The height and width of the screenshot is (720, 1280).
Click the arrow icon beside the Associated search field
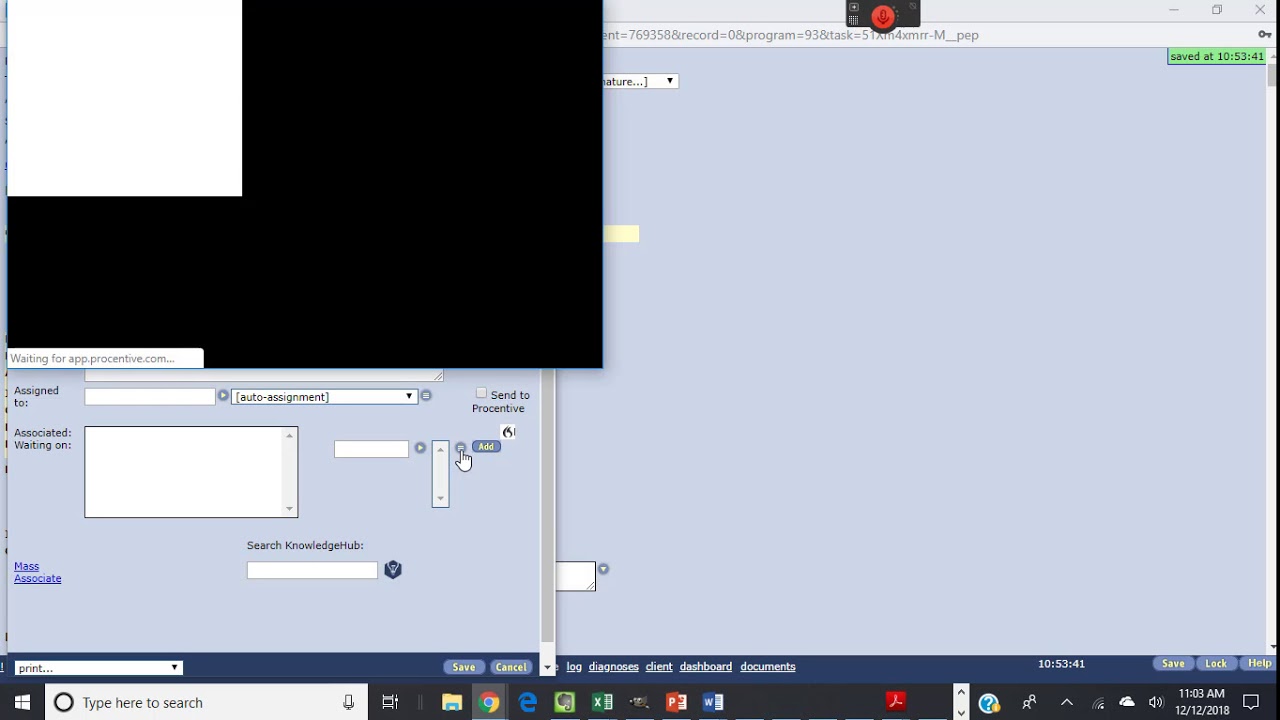pos(420,448)
